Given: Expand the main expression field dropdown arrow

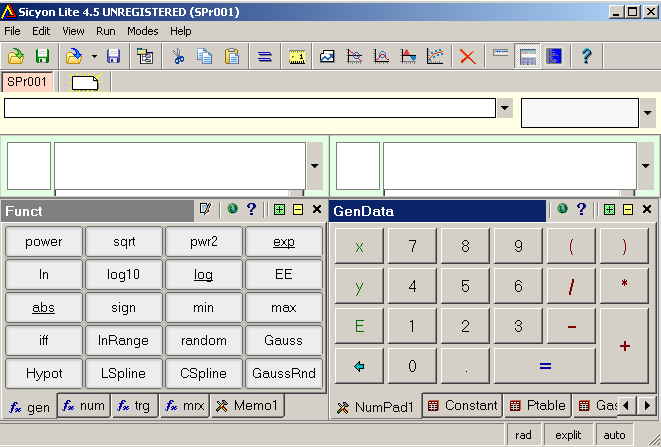Looking at the screenshot, I should pos(505,108).
